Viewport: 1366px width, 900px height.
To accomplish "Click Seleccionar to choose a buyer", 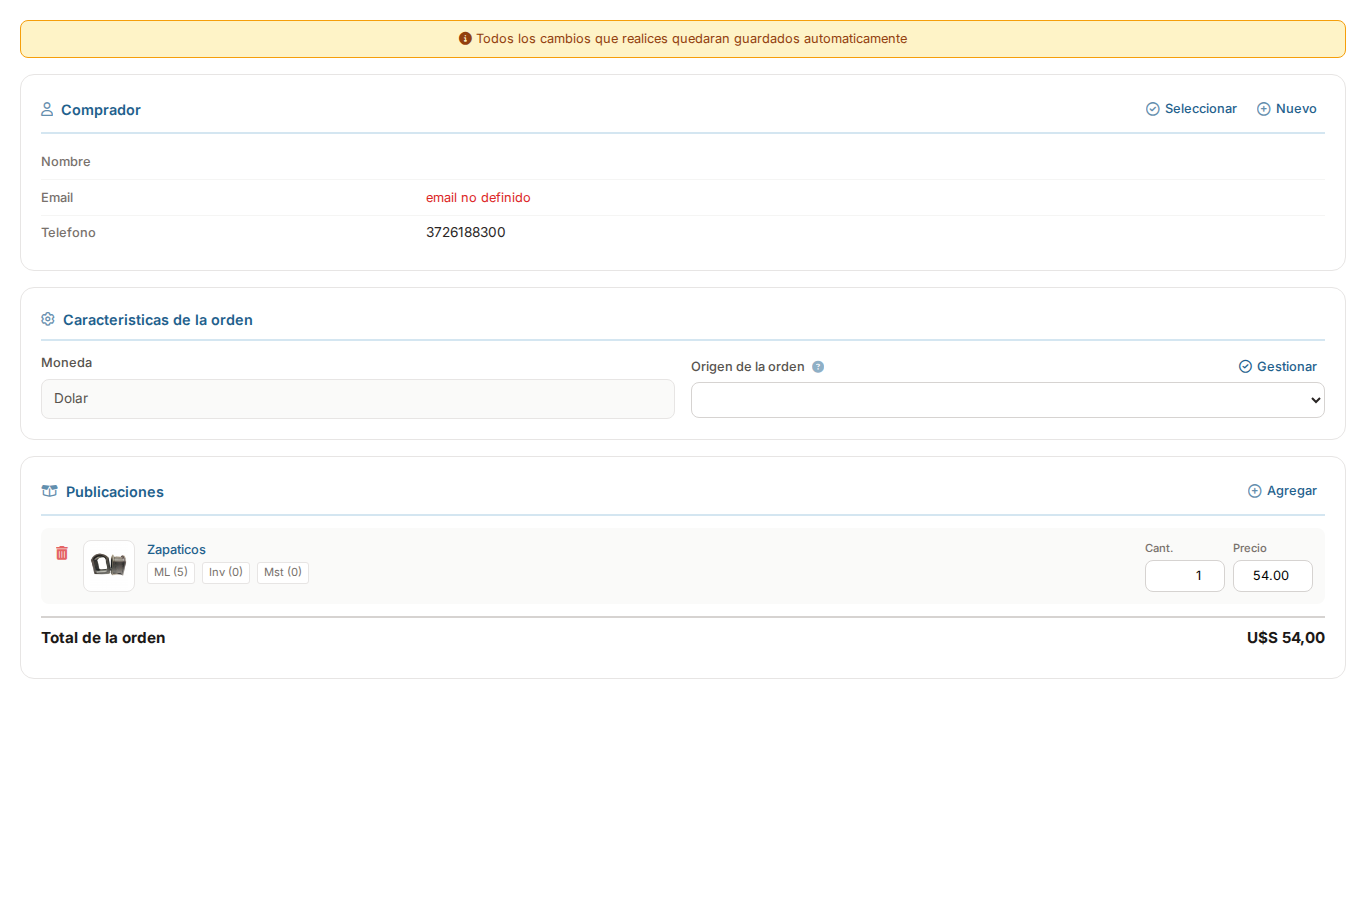I will click(x=1201, y=108).
